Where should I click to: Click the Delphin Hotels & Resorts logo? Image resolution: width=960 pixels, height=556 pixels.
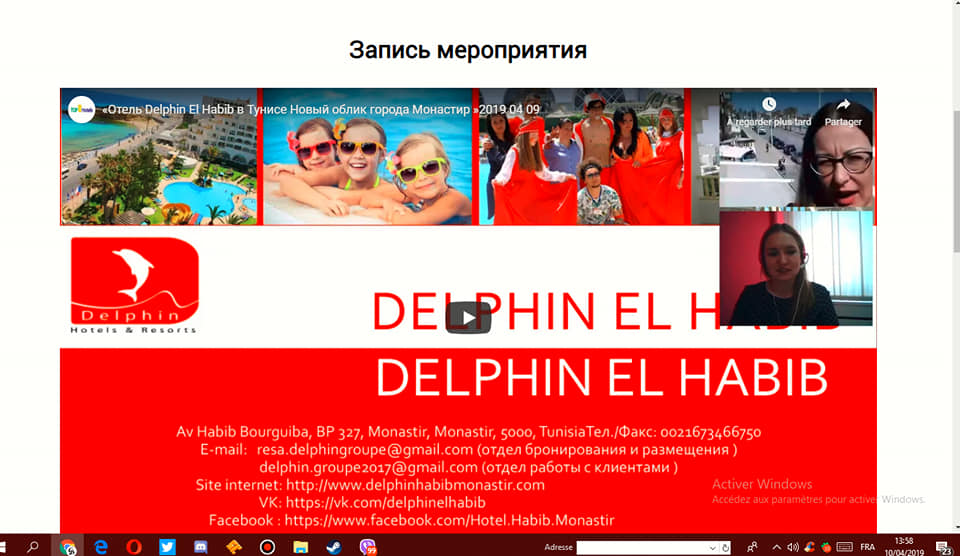134,285
